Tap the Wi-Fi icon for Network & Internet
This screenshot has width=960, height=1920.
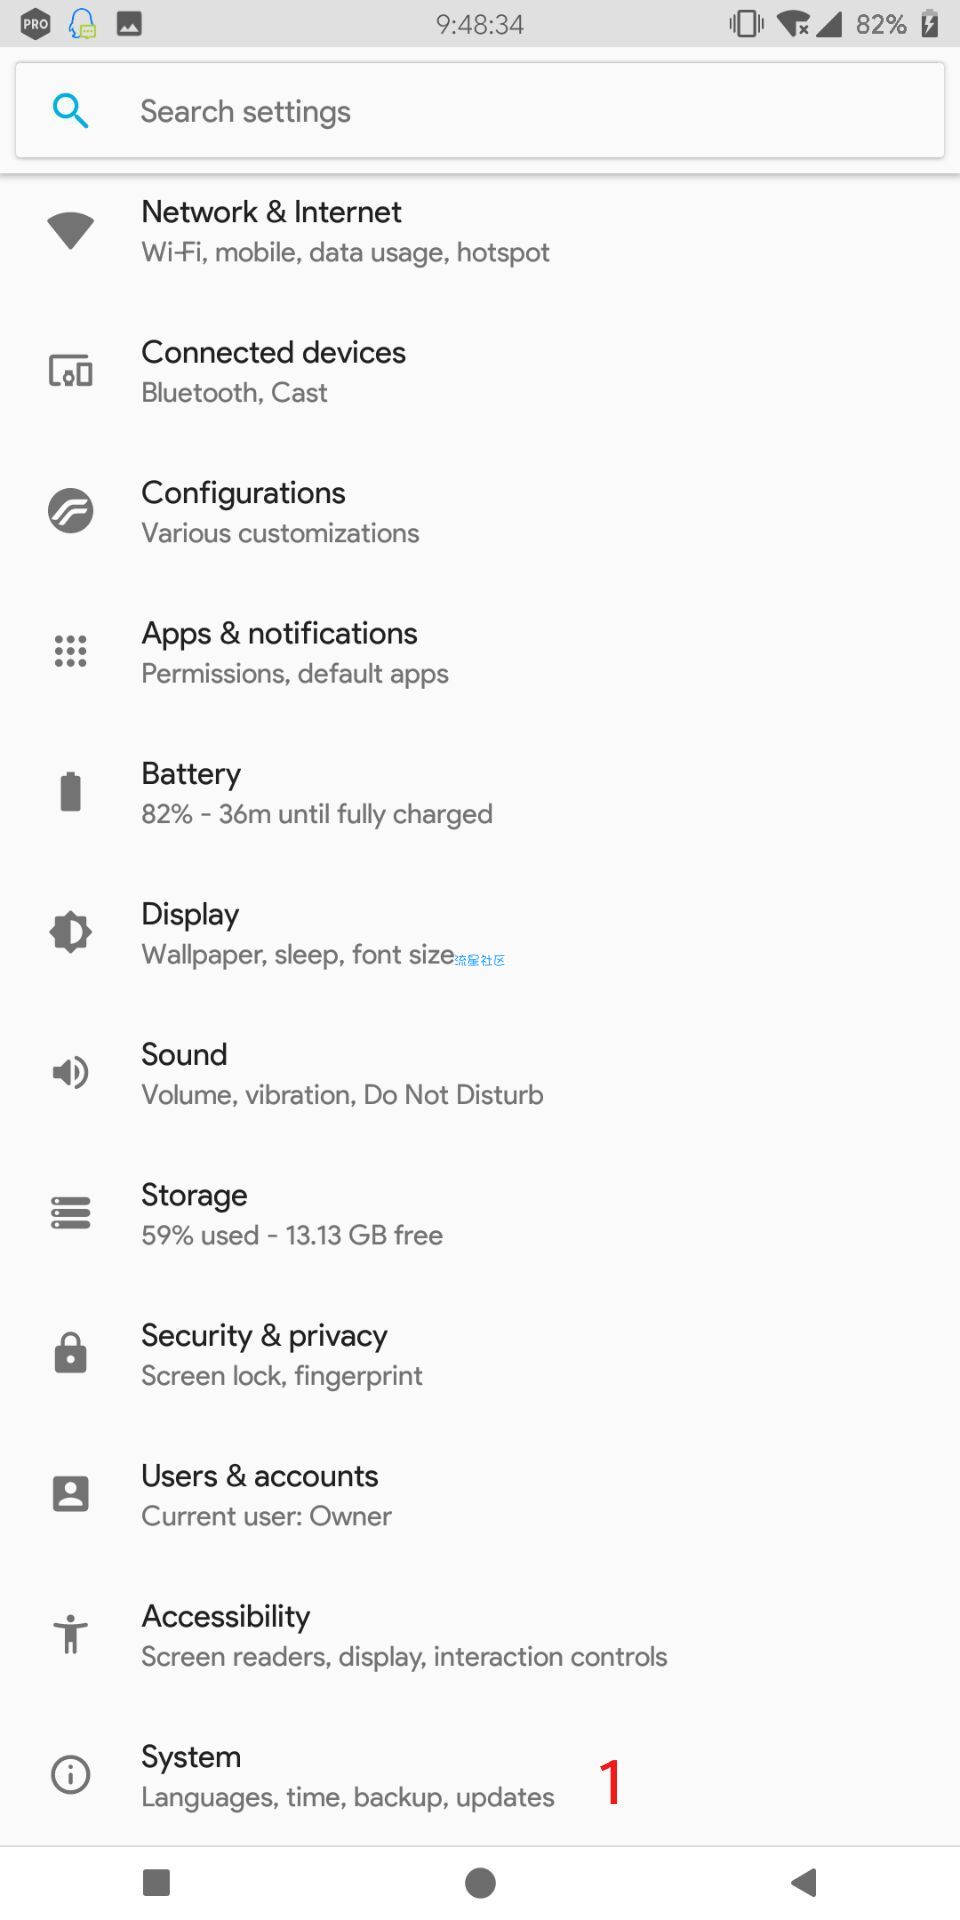pos(70,231)
